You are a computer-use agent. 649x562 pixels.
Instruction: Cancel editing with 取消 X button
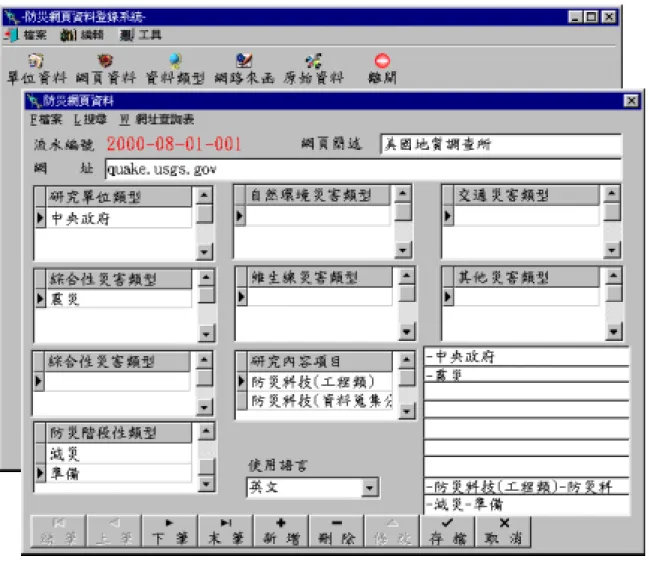point(503,531)
